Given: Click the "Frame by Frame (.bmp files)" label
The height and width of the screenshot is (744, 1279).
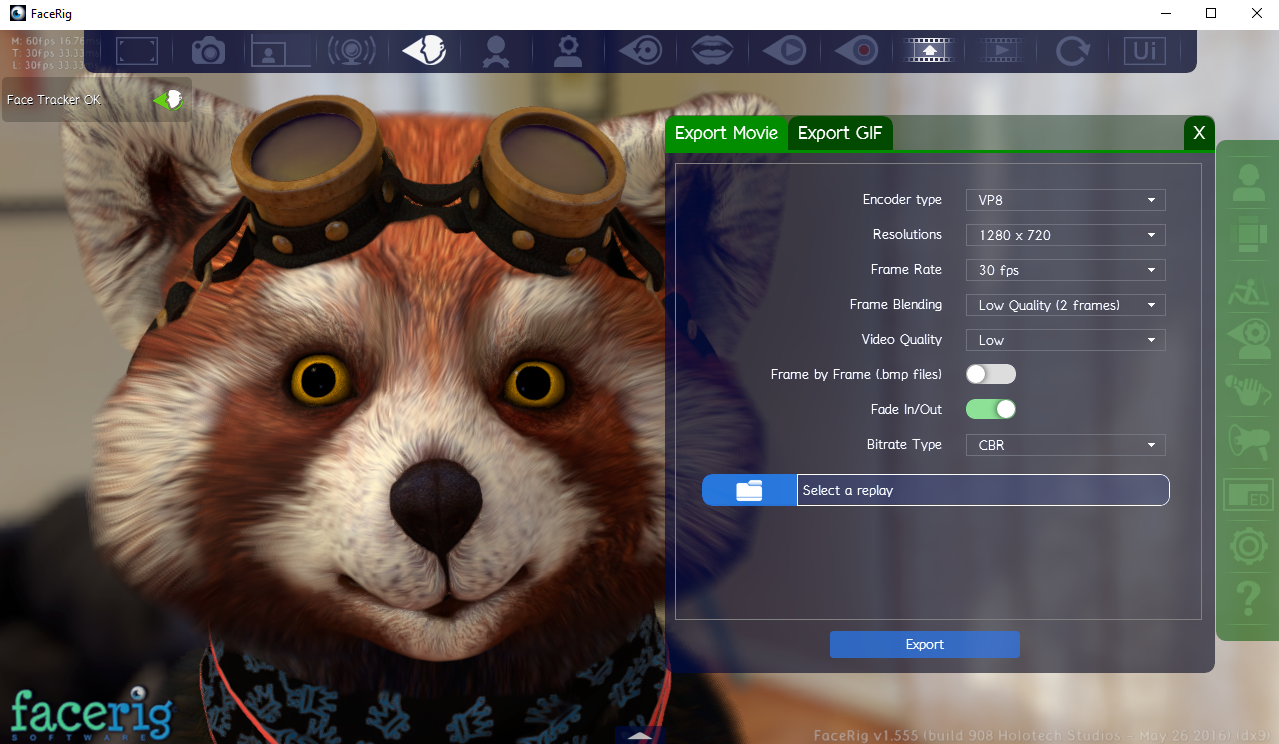Looking at the screenshot, I should click(857, 374).
